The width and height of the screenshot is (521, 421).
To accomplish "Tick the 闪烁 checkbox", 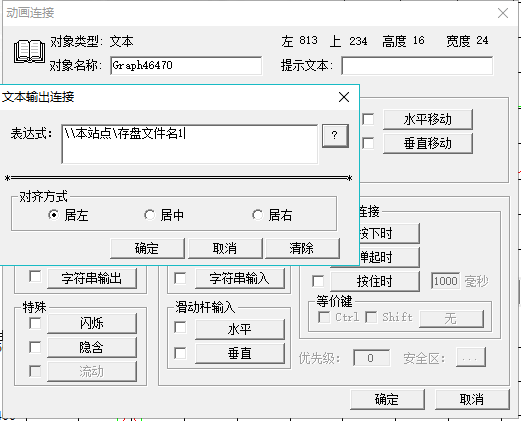I will pos(35,323).
